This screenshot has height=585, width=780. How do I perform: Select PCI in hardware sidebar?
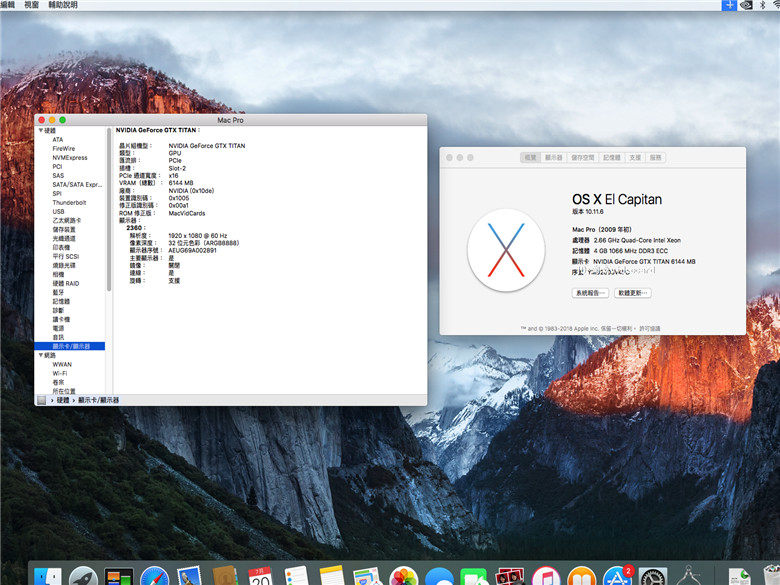tap(57, 167)
